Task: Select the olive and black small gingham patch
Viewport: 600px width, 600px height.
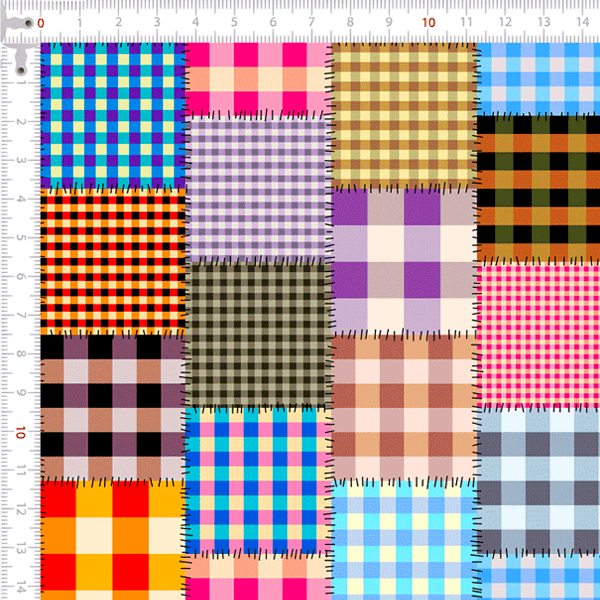Action: click(258, 335)
